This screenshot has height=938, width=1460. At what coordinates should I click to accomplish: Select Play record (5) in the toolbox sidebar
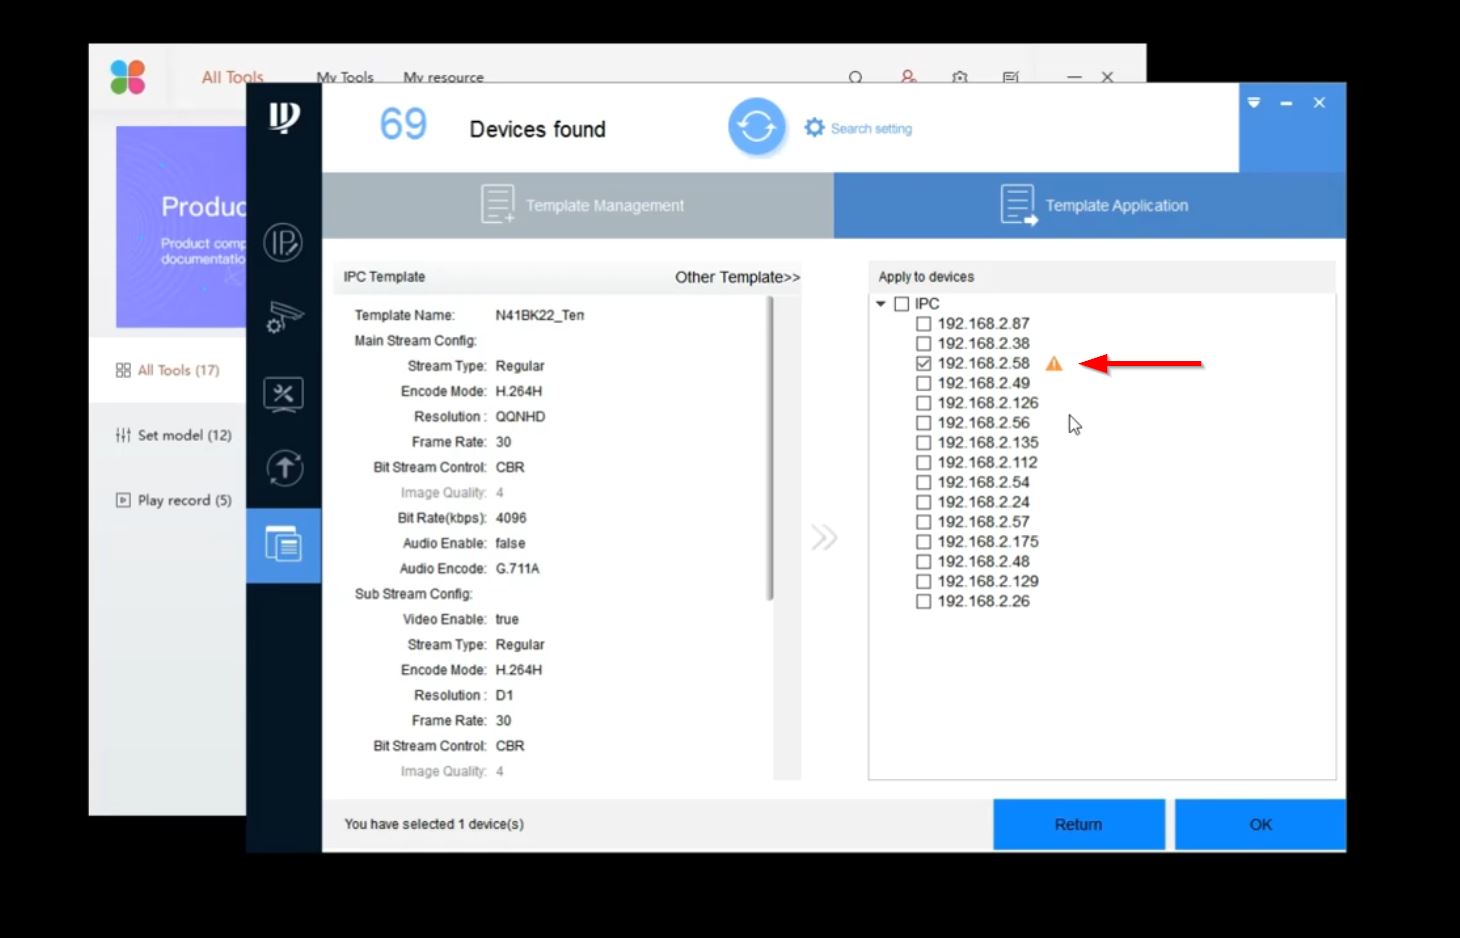point(174,500)
